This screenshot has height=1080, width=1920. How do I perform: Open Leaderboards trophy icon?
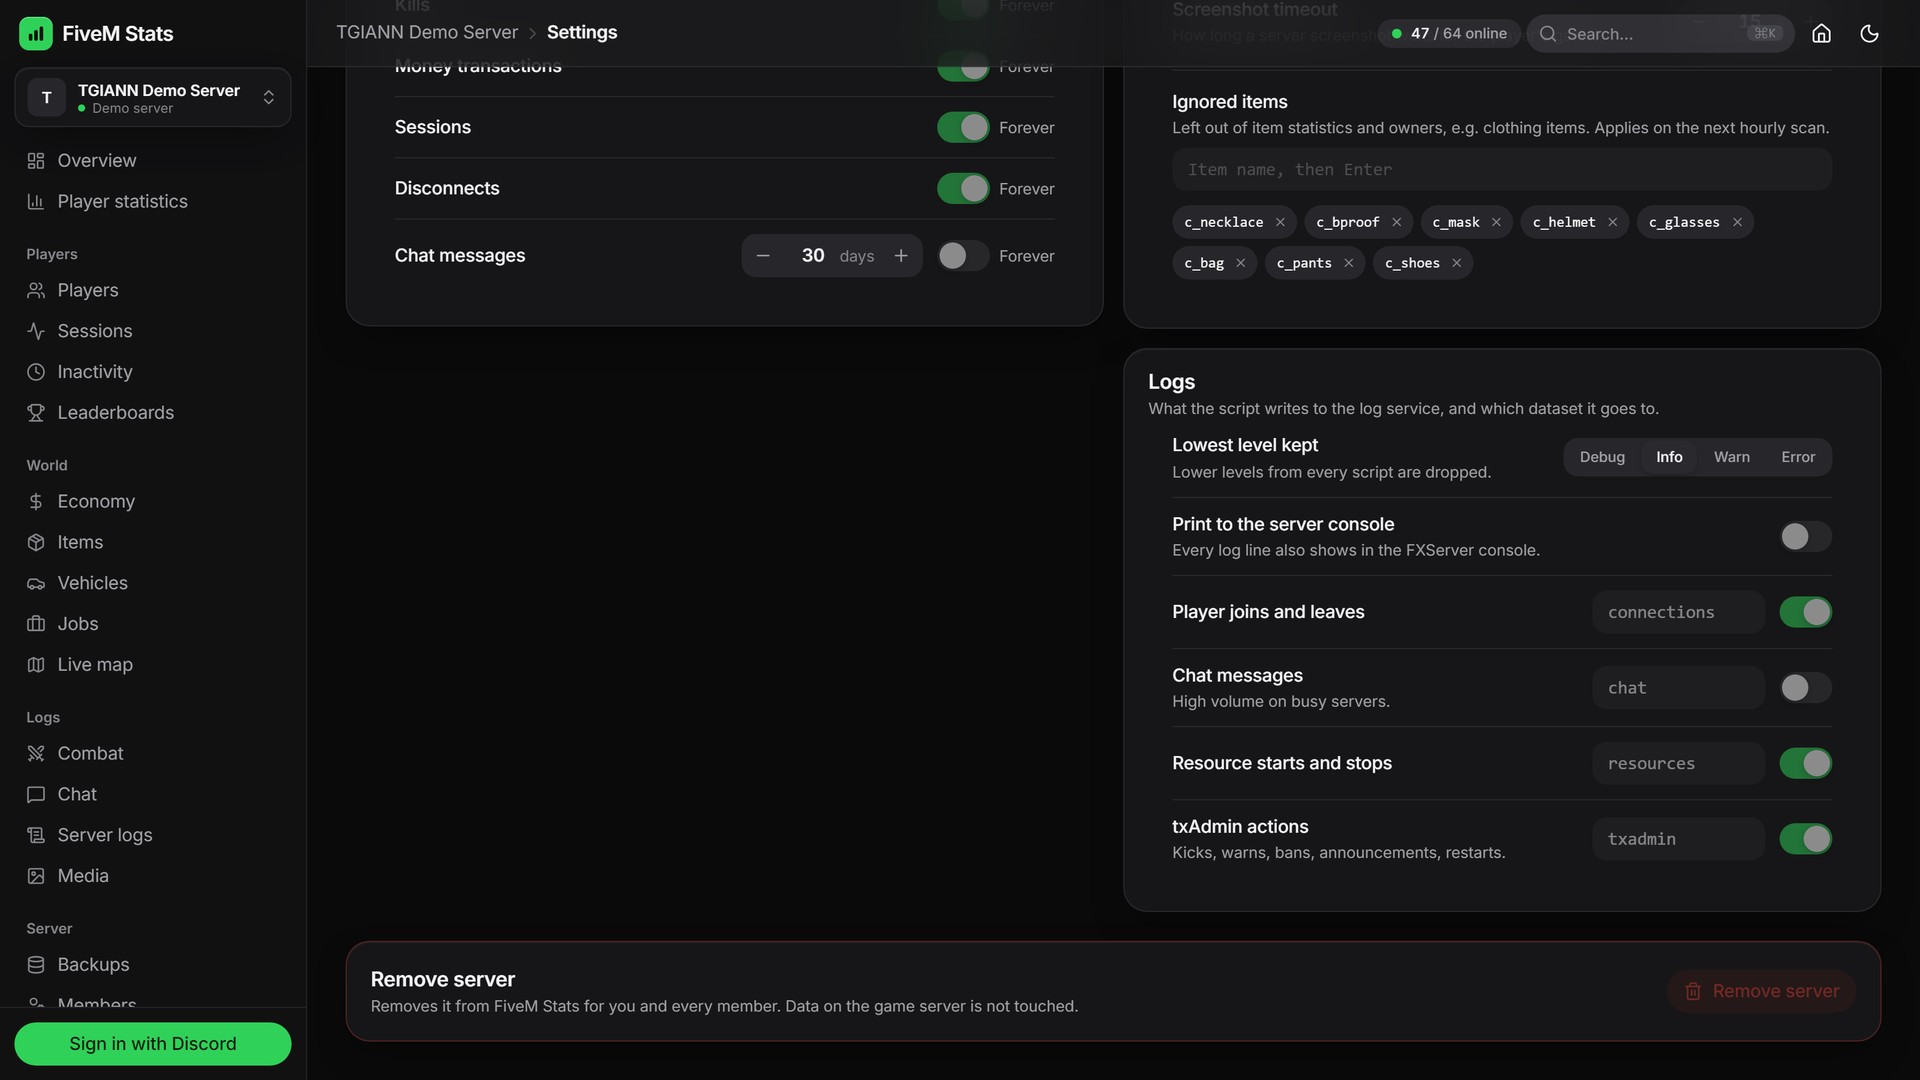tap(36, 413)
